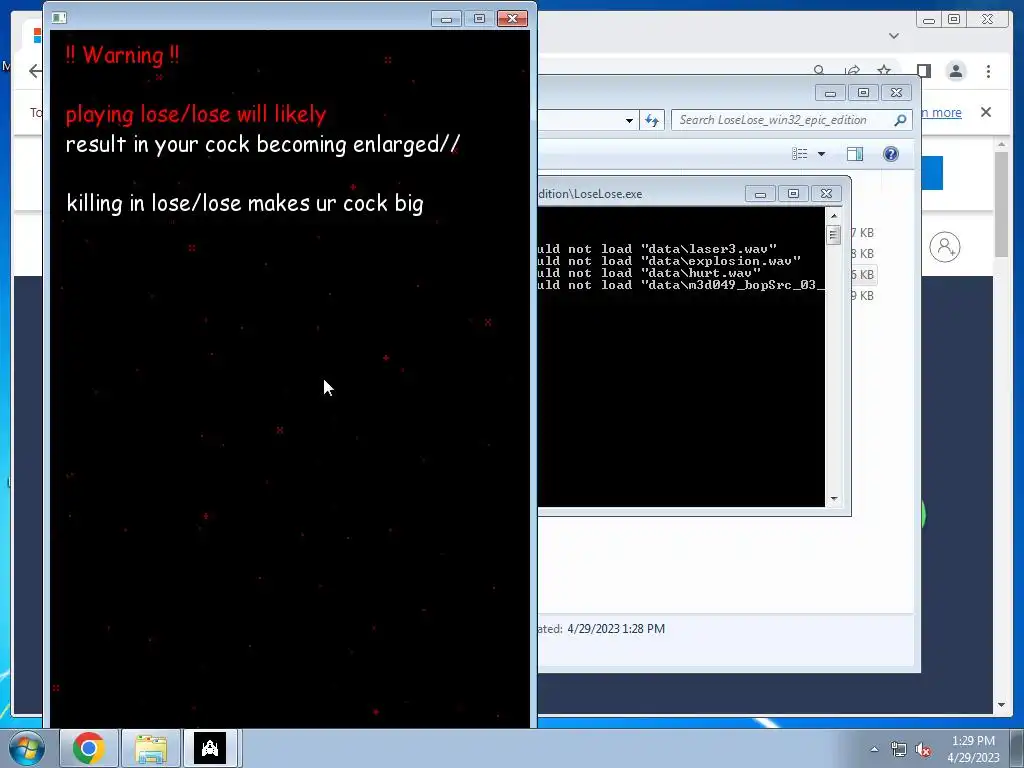Open Chrome from the taskbar

pyautogui.click(x=89, y=748)
